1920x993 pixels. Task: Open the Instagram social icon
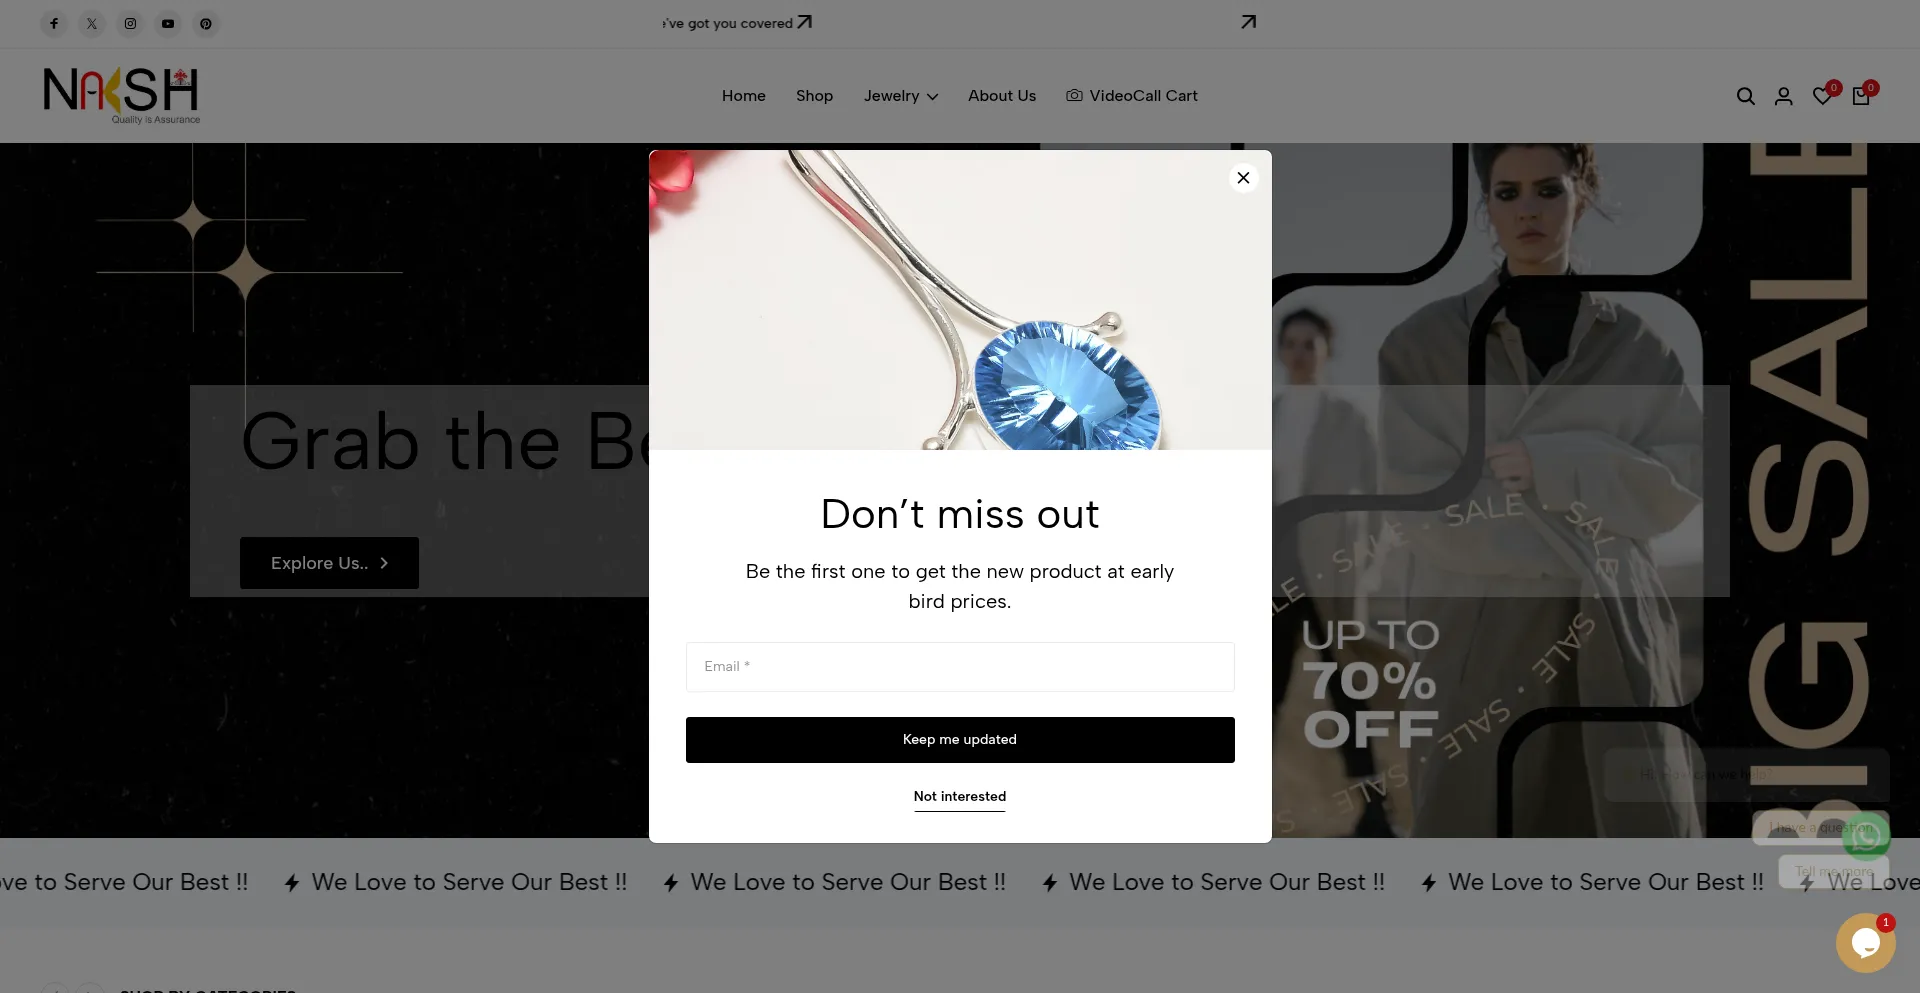[130, 23]
